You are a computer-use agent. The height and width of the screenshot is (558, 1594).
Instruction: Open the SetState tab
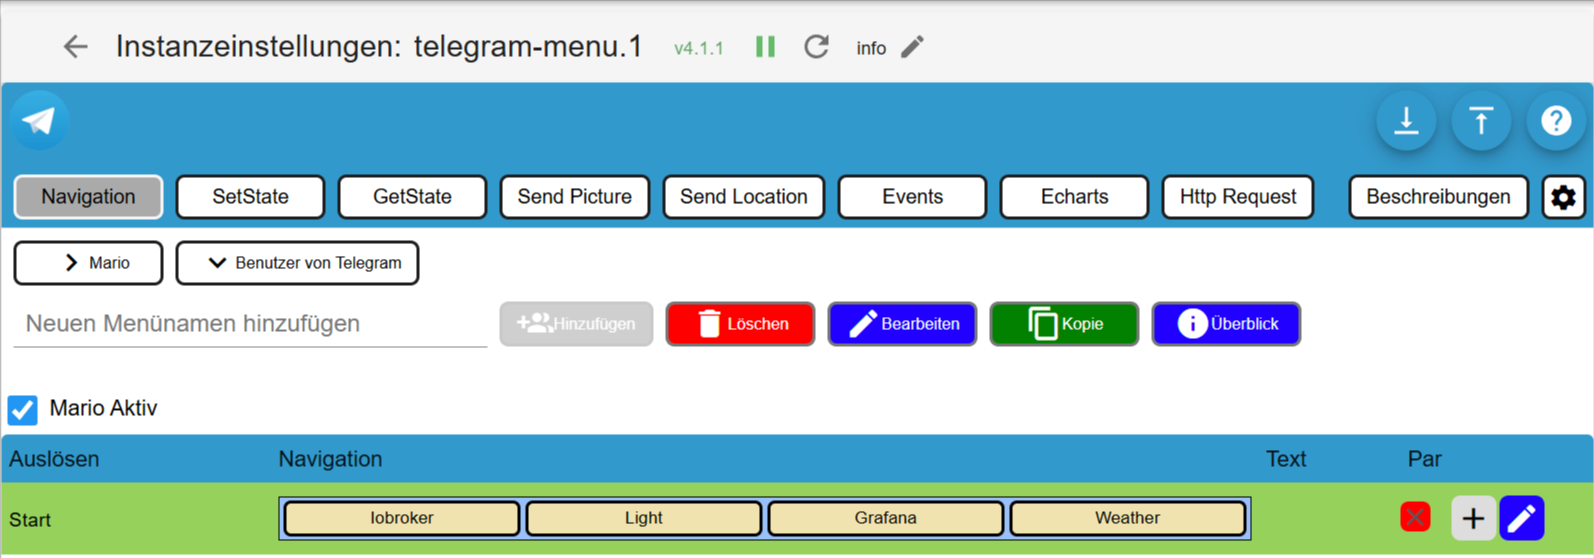point(250,197)
